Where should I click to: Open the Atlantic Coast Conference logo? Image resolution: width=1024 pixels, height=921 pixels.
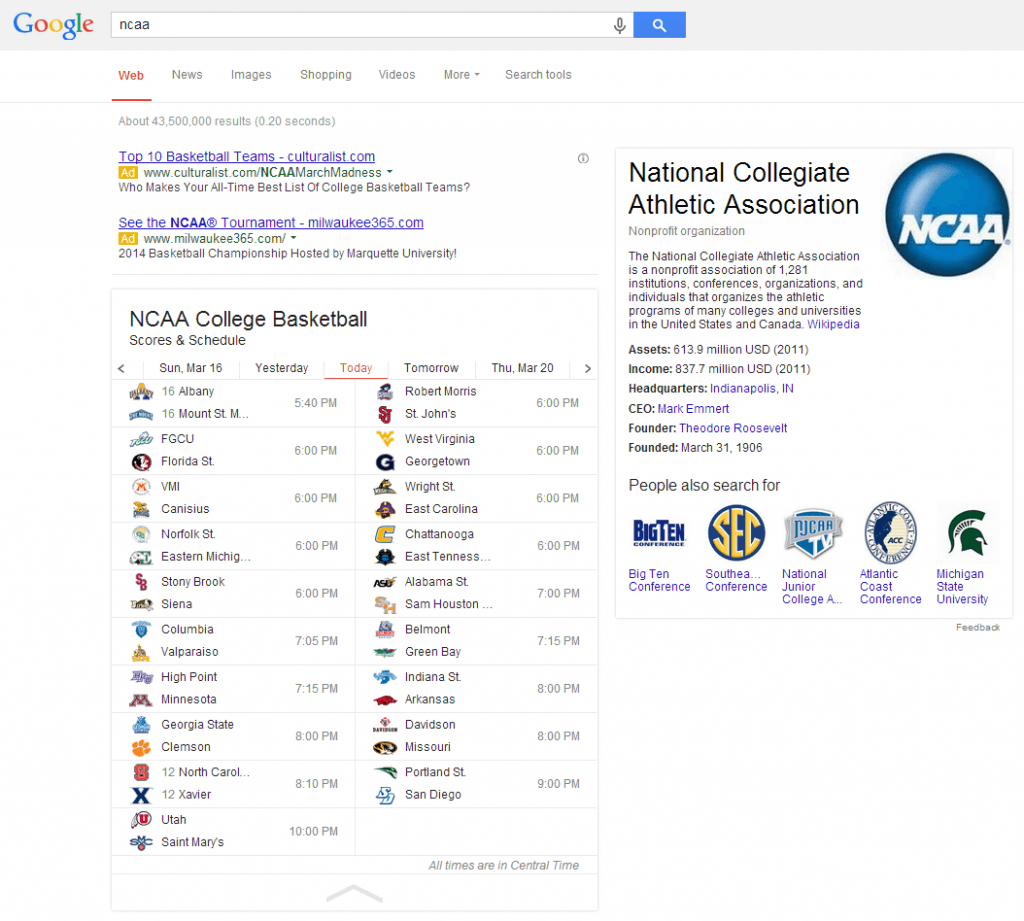pyautogui.click(x=890, y=532)
